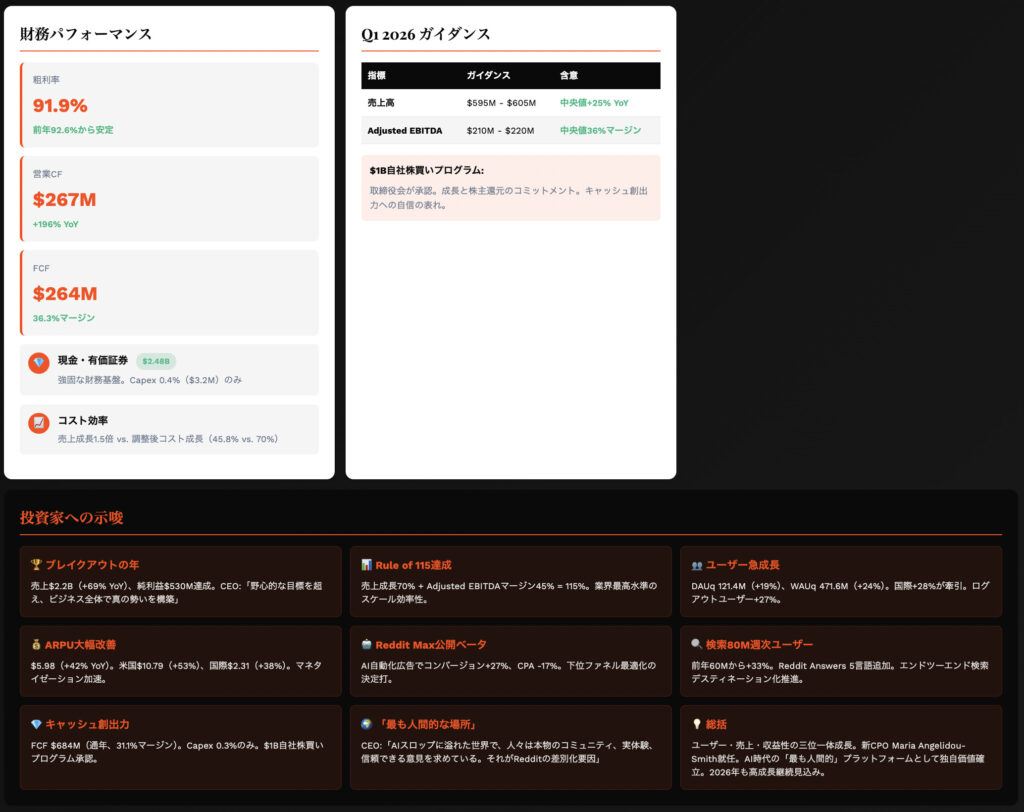Select the ガイダンス column header
The width and height of the screenshot is (1024, 812).
pyautogui.click(x=488, y=76)
